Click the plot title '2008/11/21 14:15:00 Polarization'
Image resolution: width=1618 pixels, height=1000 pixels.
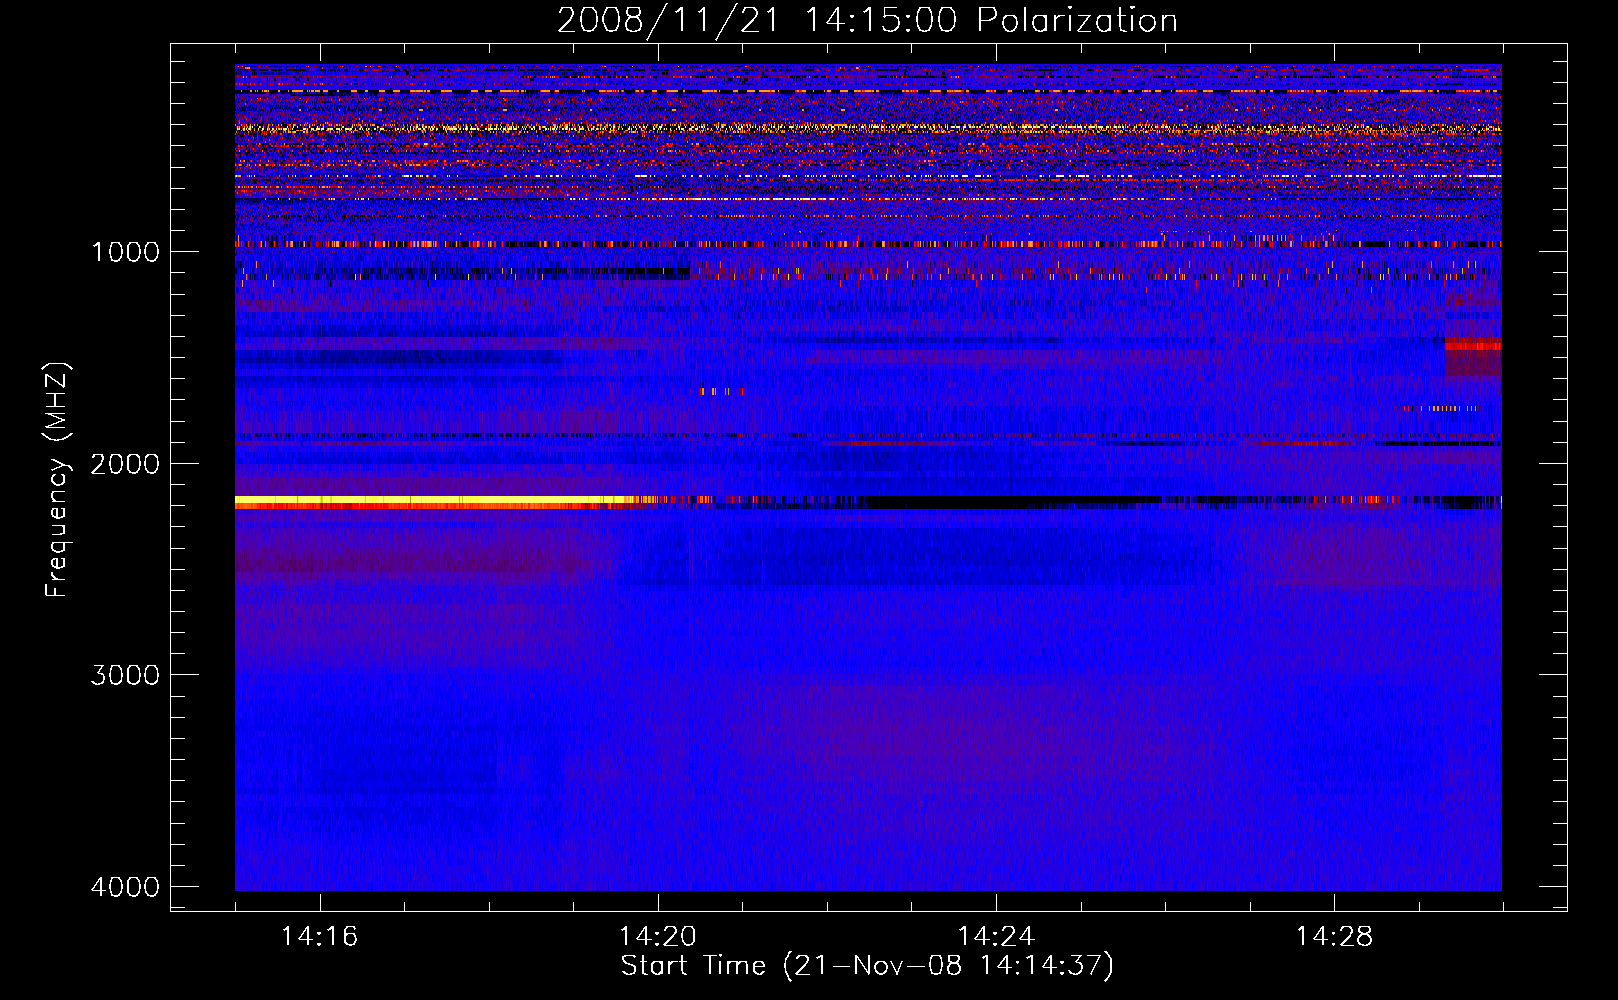(x=867, y=20)
